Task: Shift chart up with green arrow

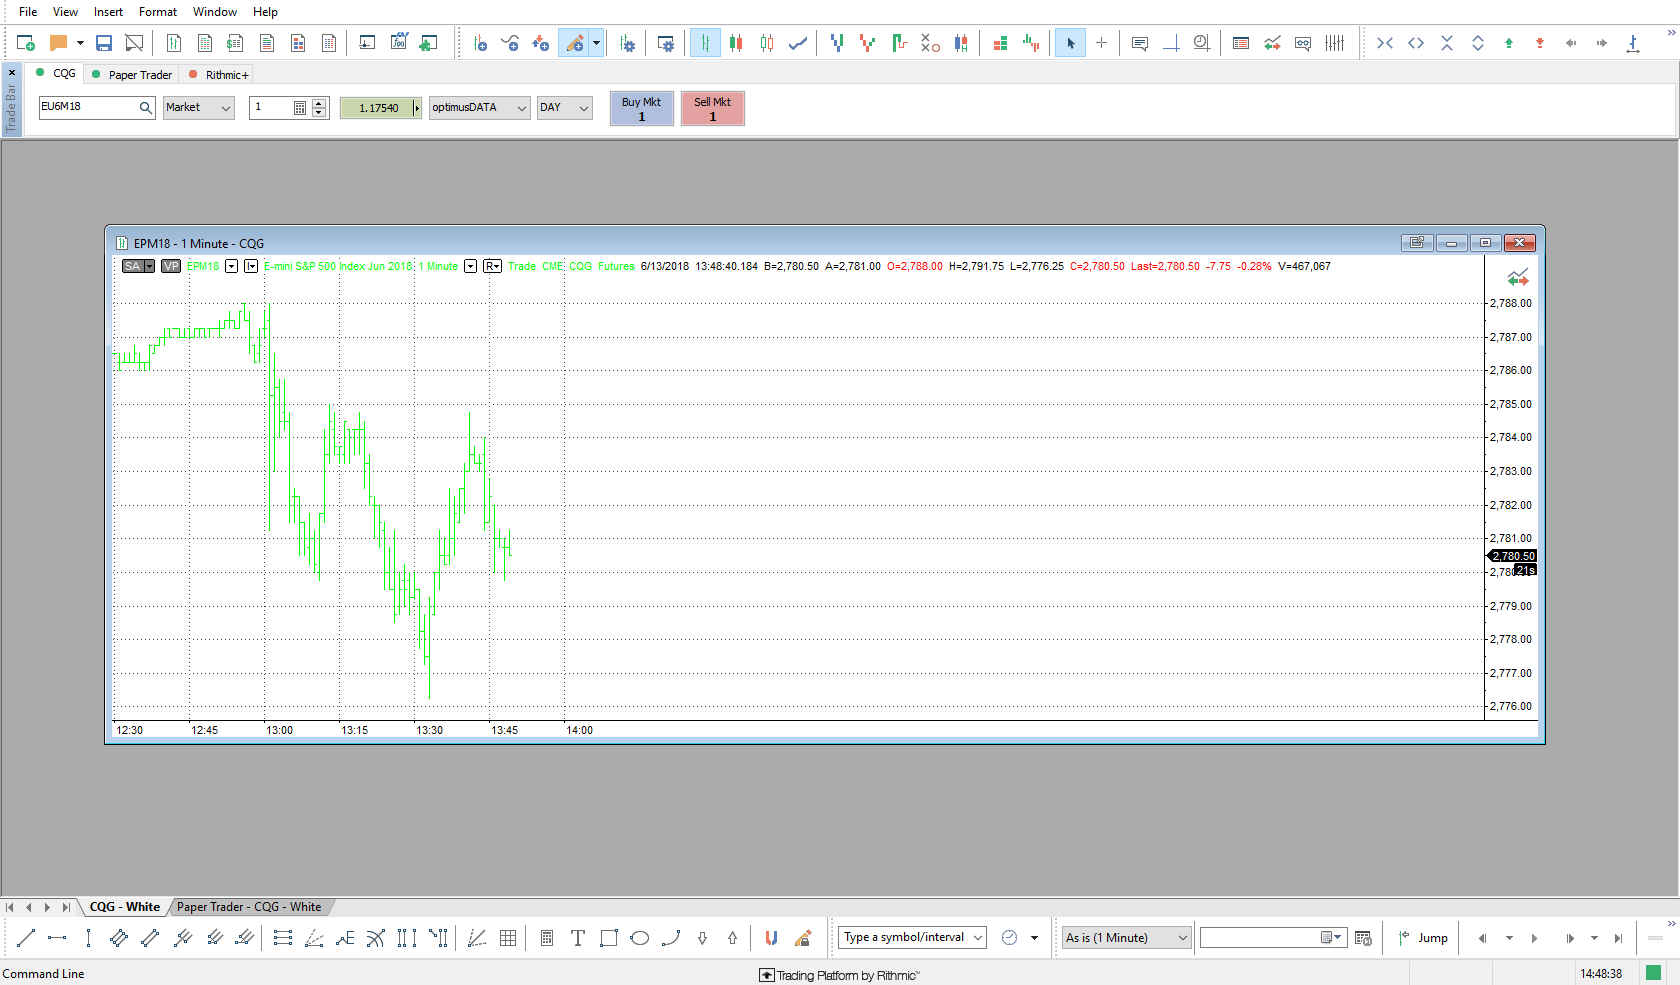Action: pos(1509,43)
